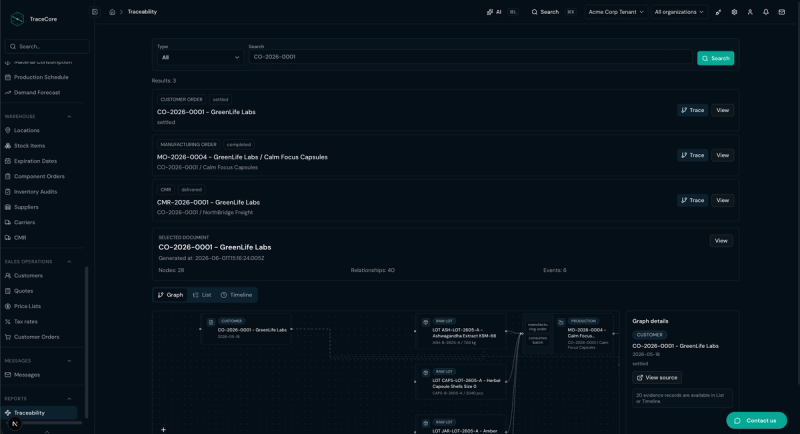The height and width of the screenshot is (434, 800).
Task: Select Ashwagandha Extract raw lot node
Action: point(461,331)
